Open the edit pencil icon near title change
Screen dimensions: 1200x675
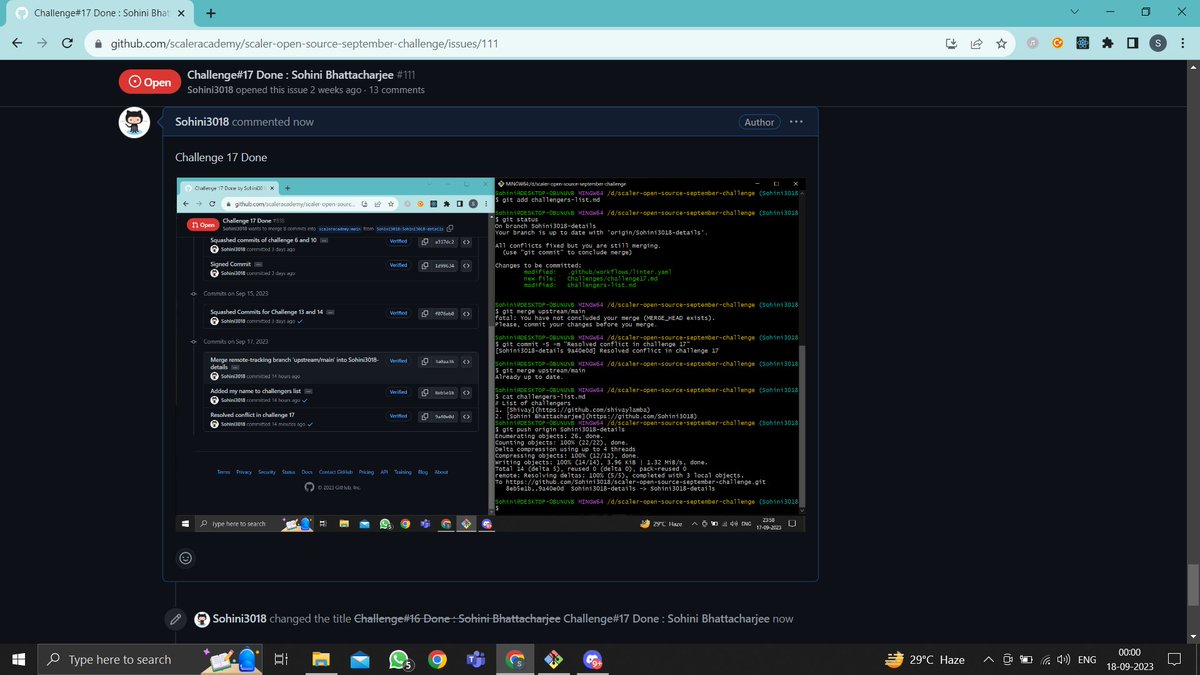pos(176,618)
